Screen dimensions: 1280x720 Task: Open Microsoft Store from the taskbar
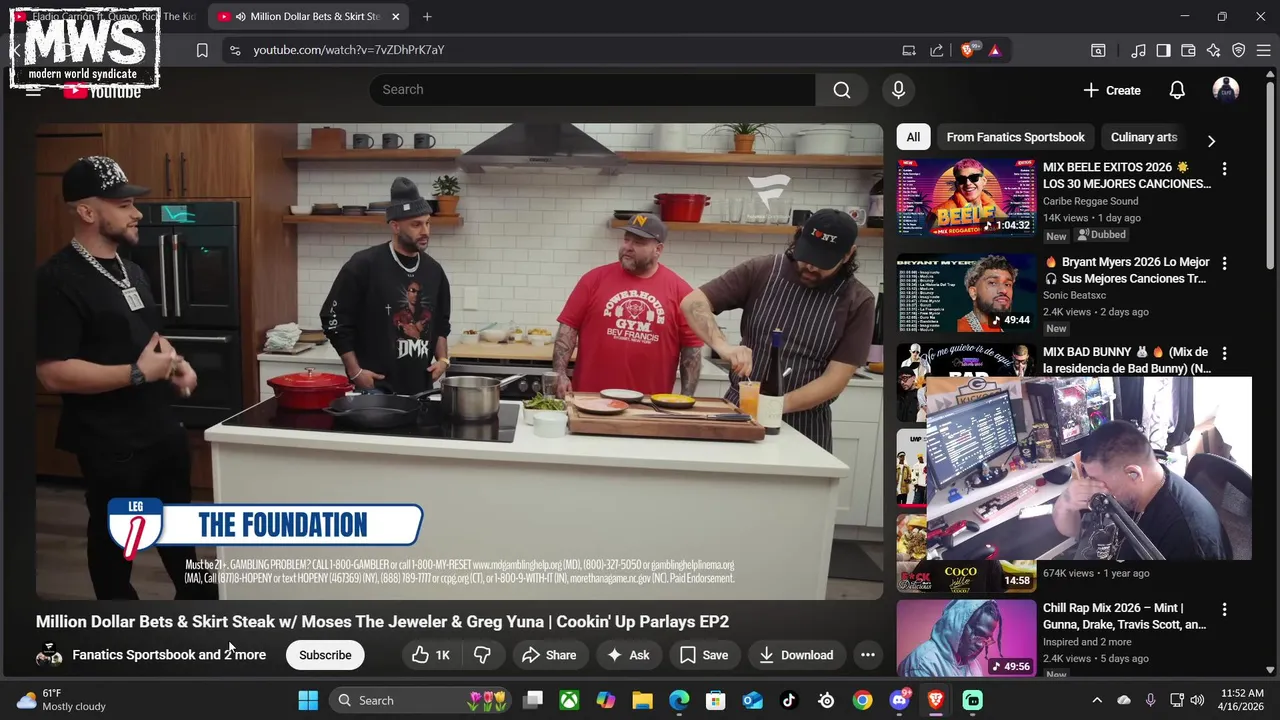[x=715, y=700]
